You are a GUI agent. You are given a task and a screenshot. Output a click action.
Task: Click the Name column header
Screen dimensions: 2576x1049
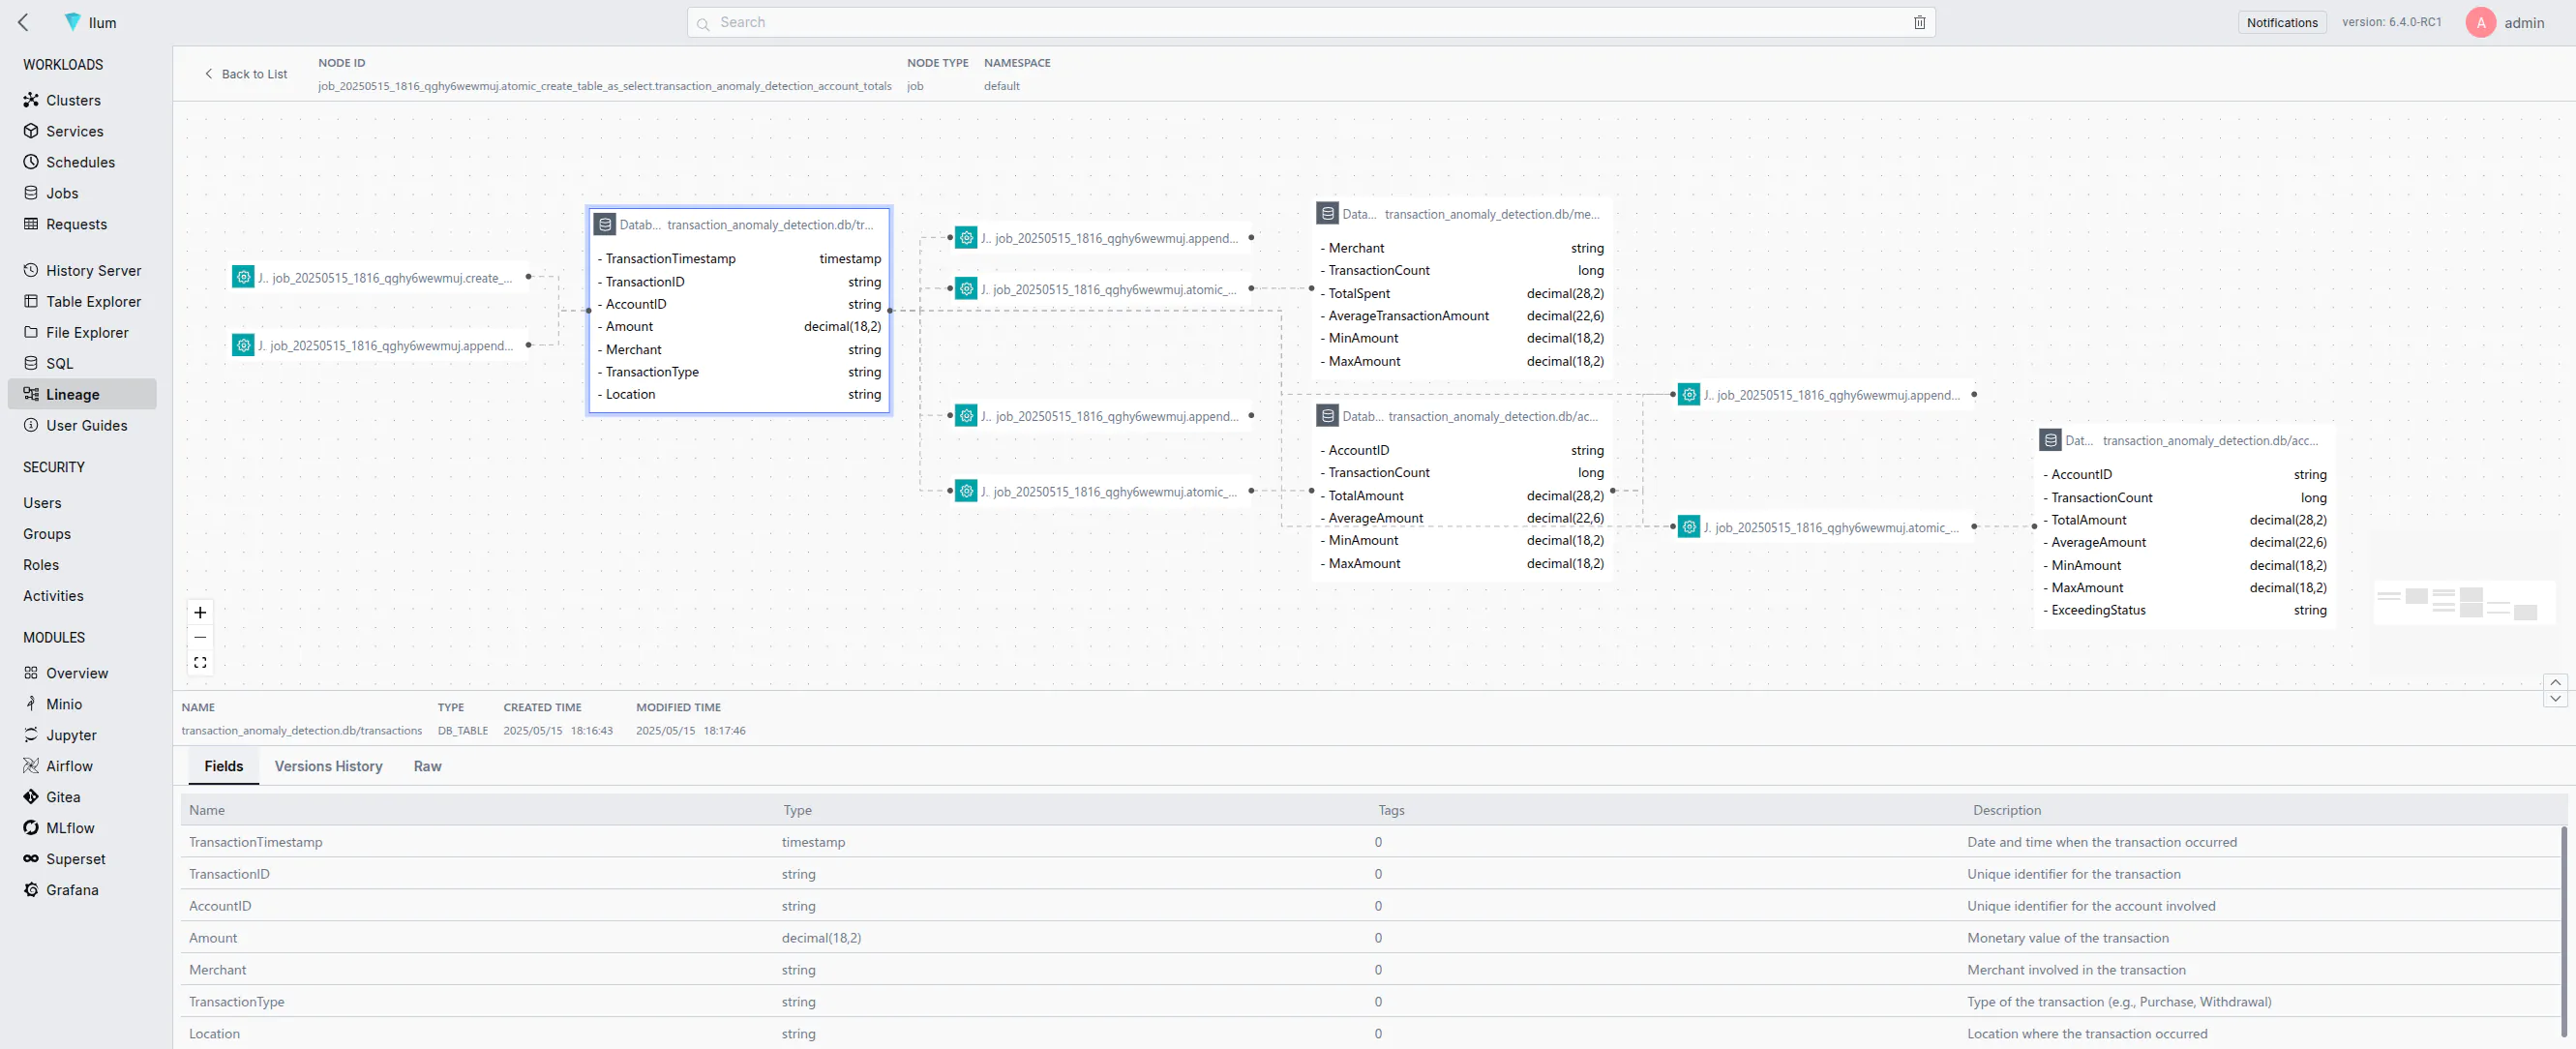[207, 810]
